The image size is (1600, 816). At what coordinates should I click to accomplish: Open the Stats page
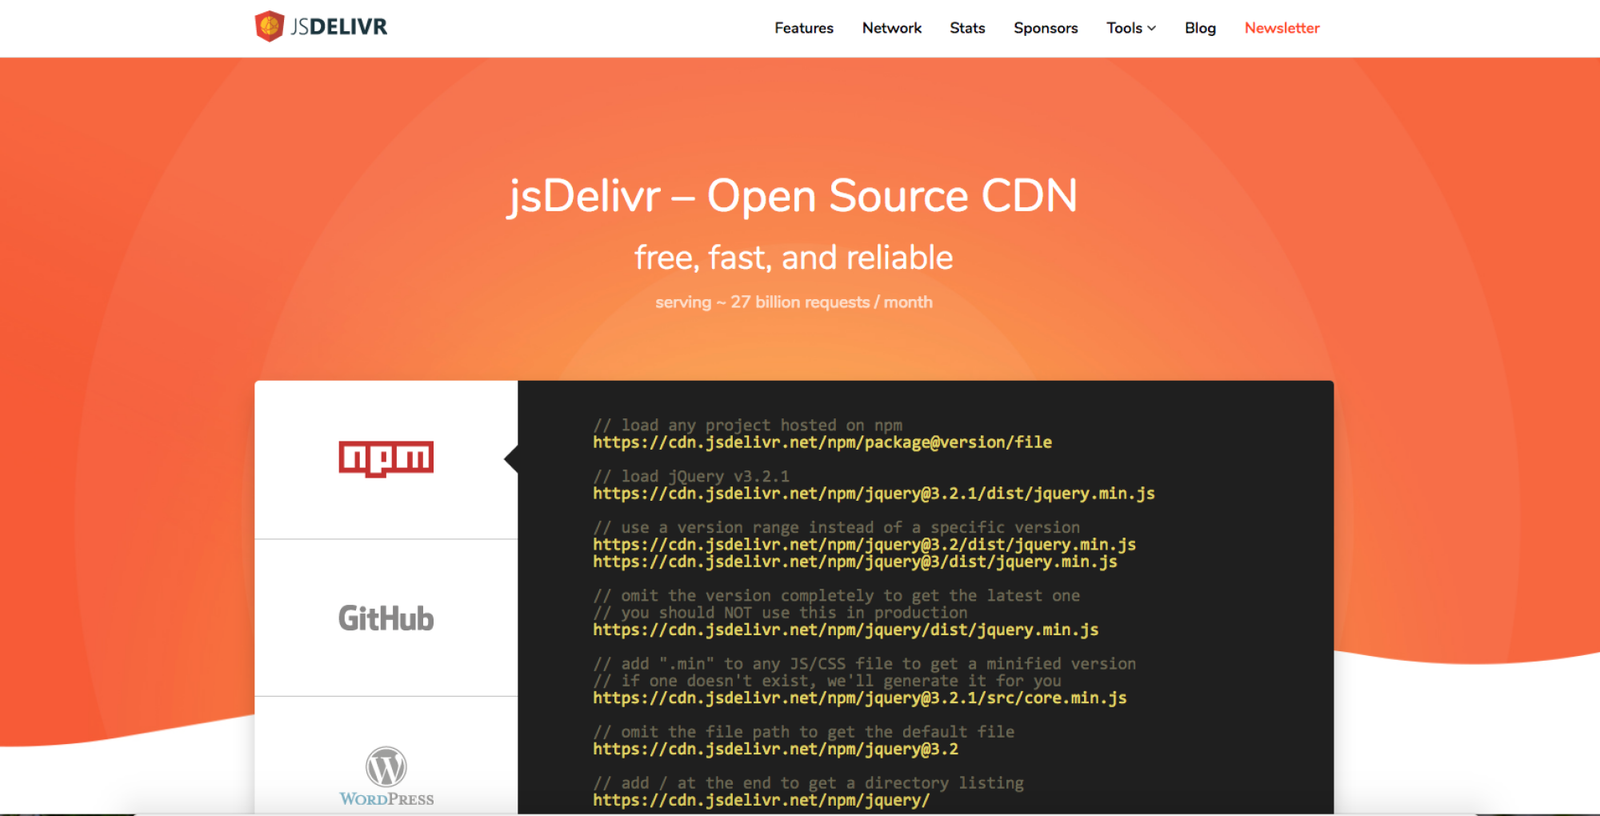[x=967, y=28]
